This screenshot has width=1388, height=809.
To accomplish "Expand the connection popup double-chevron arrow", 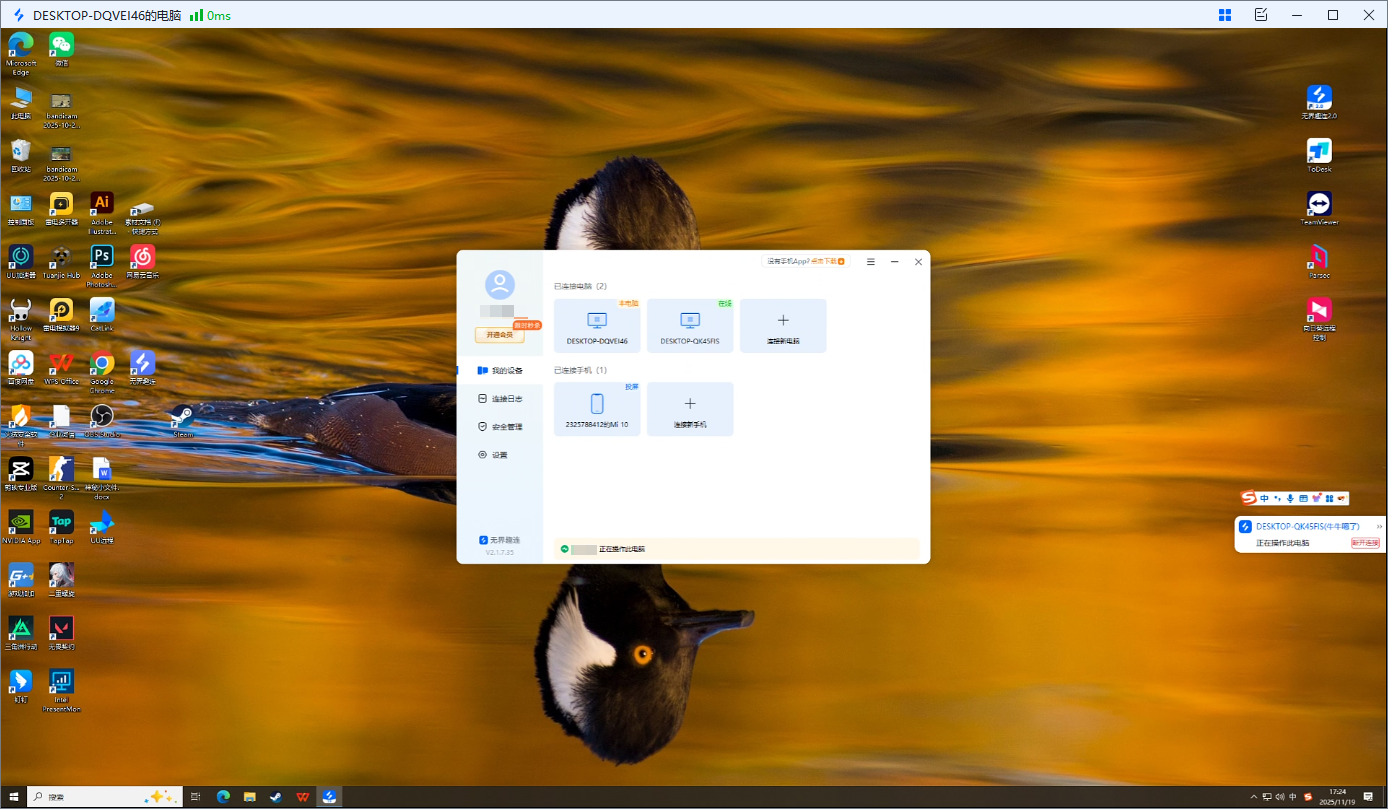I will pos(1379,526).
